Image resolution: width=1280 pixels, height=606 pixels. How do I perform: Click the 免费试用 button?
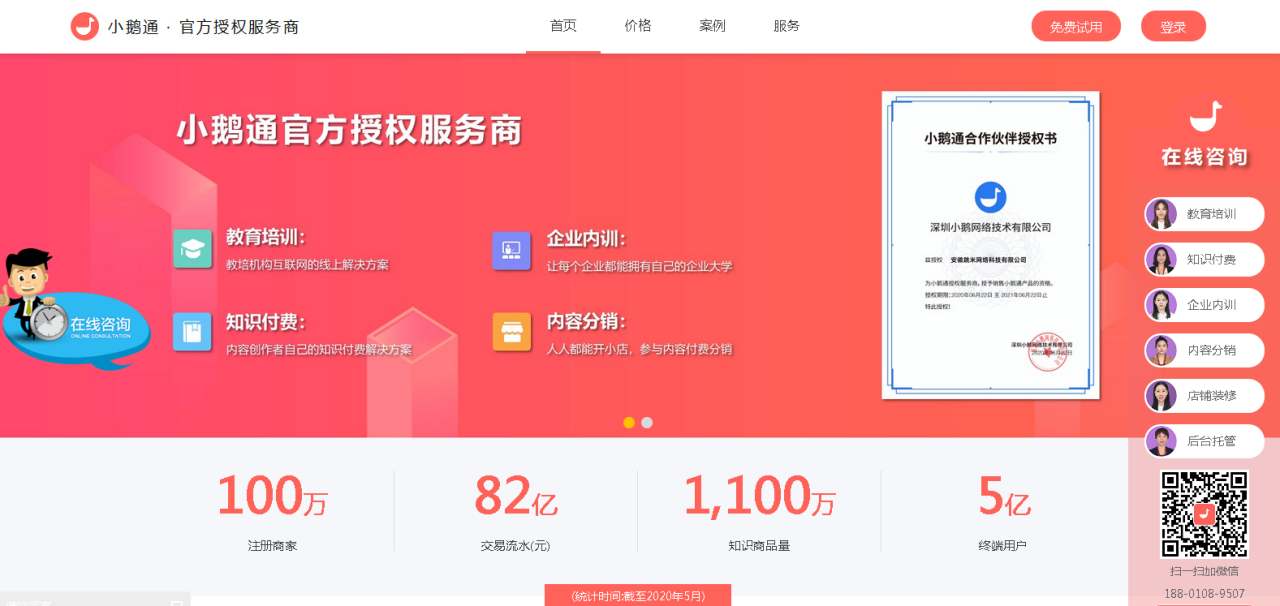(x=1076, y=27)
